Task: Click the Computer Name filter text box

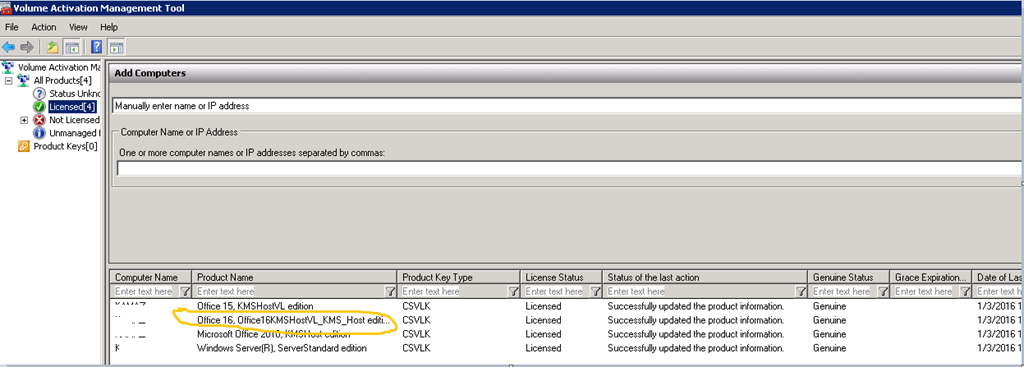Action: click(145, 291)
